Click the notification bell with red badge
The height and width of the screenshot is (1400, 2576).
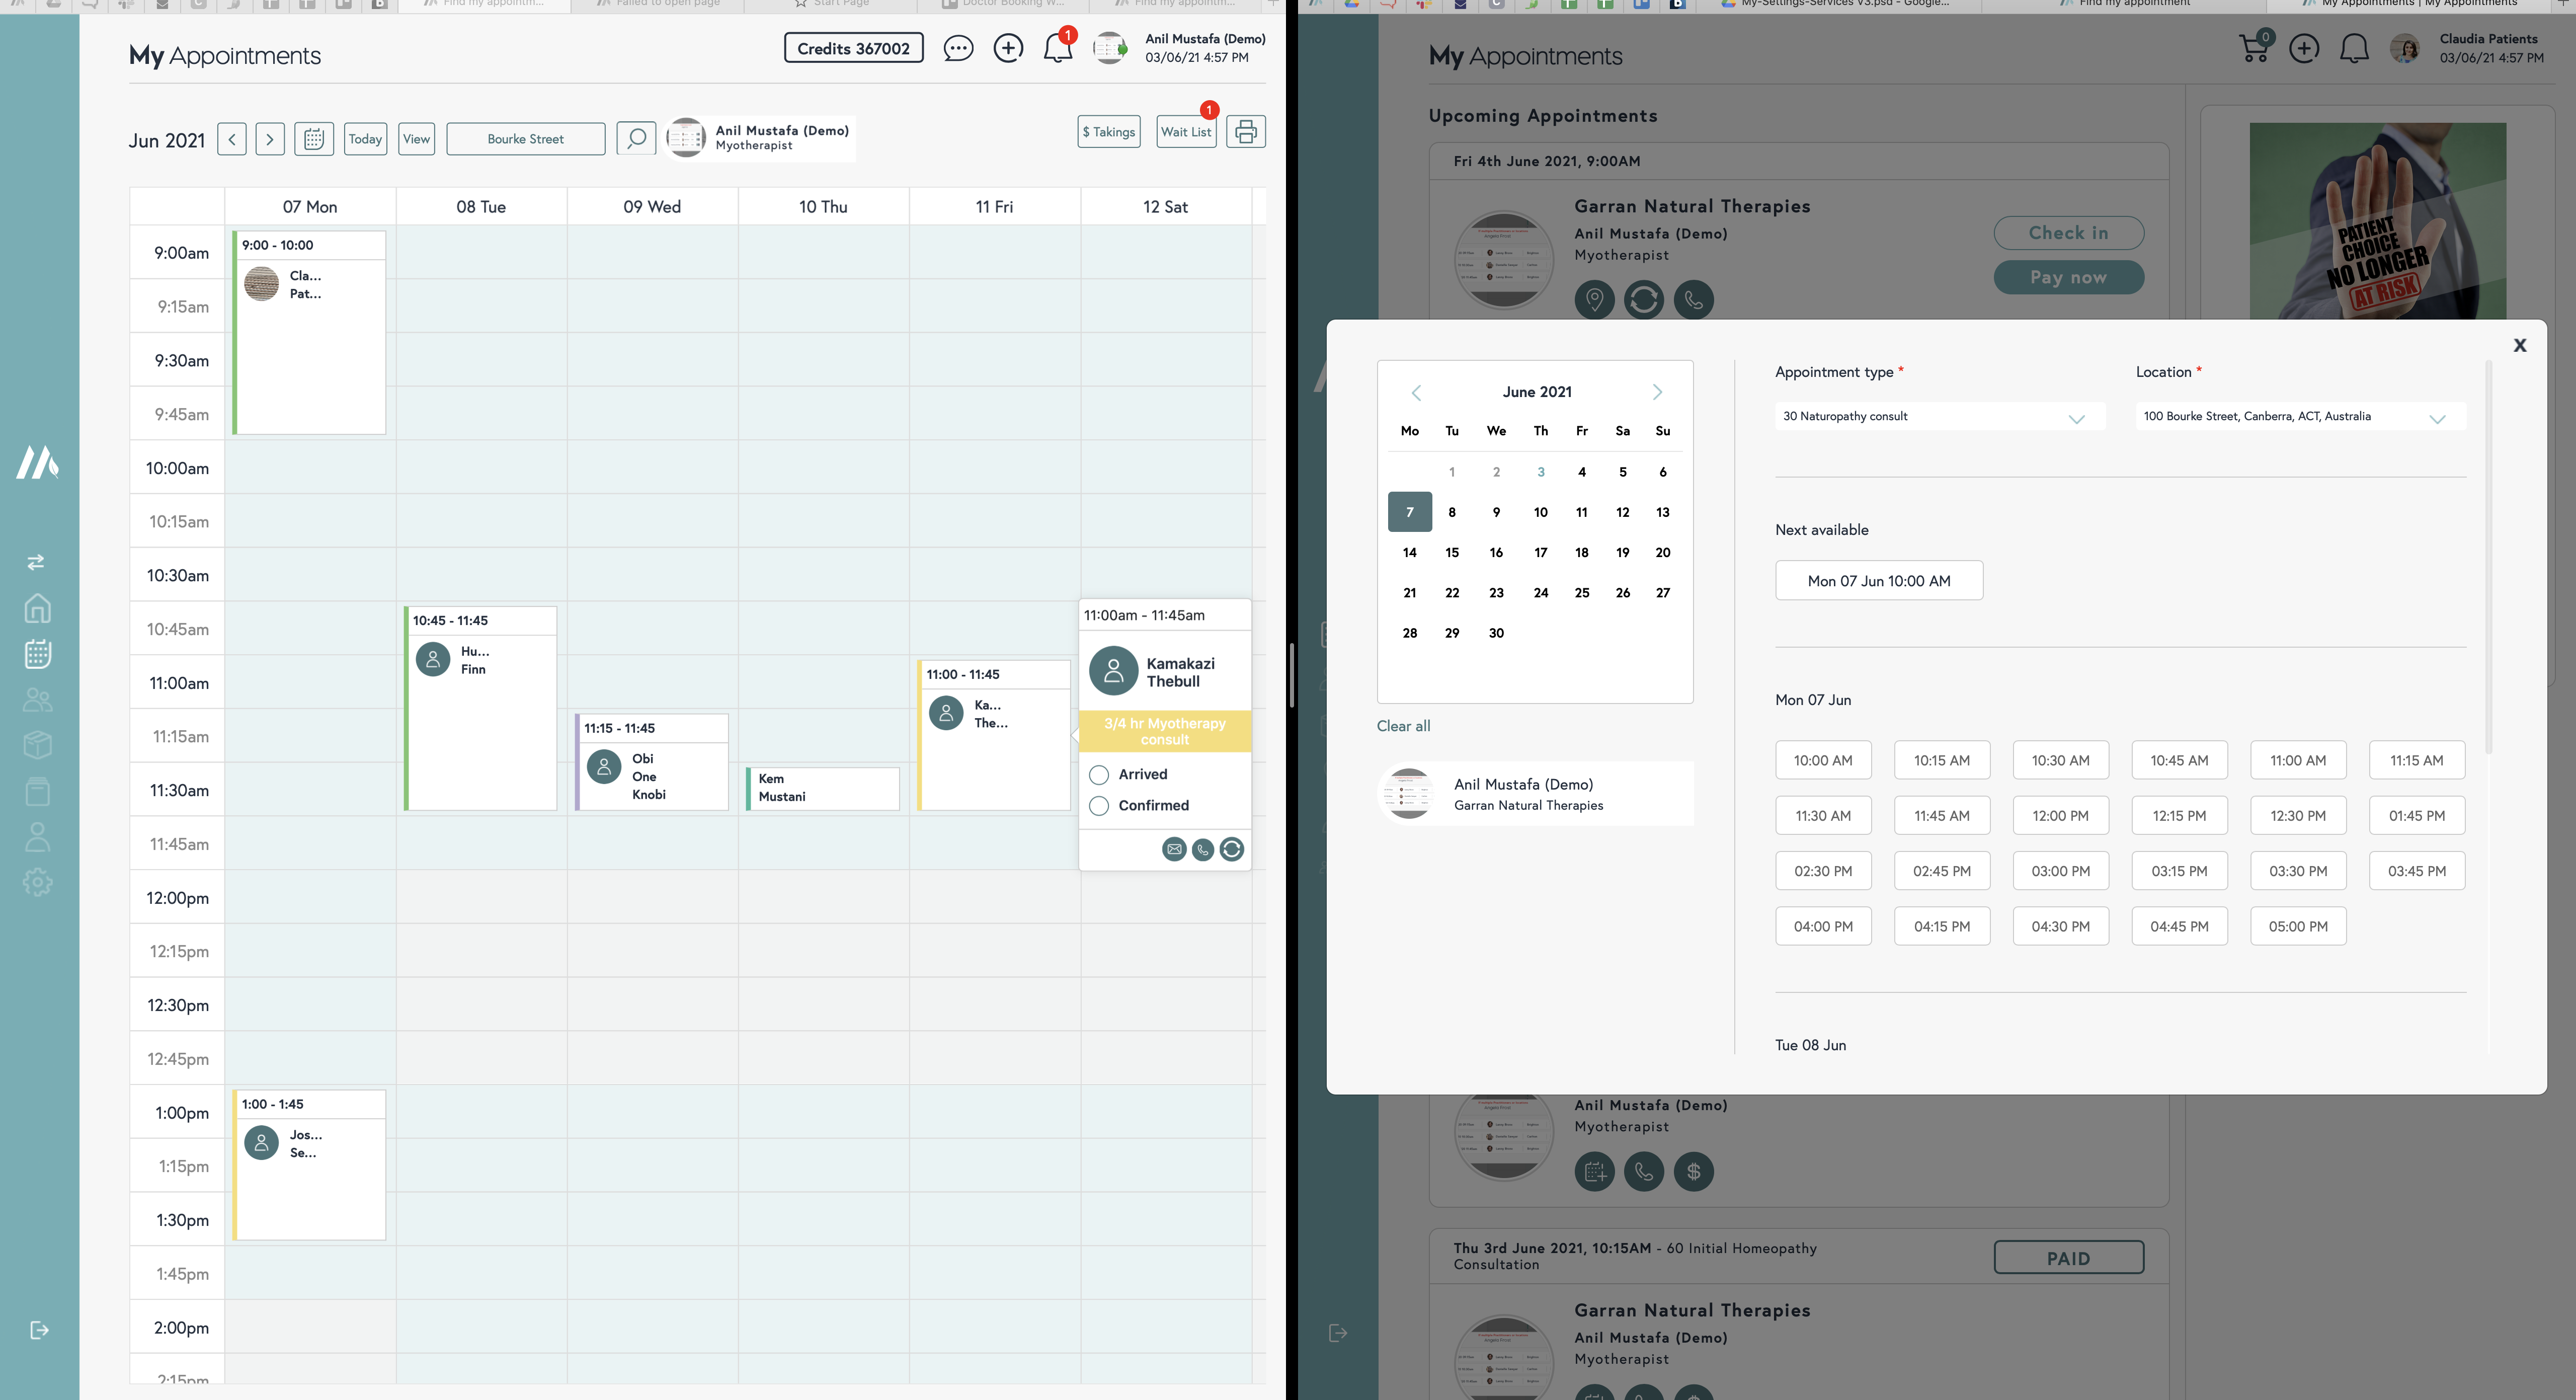(x=1057, y=48)
